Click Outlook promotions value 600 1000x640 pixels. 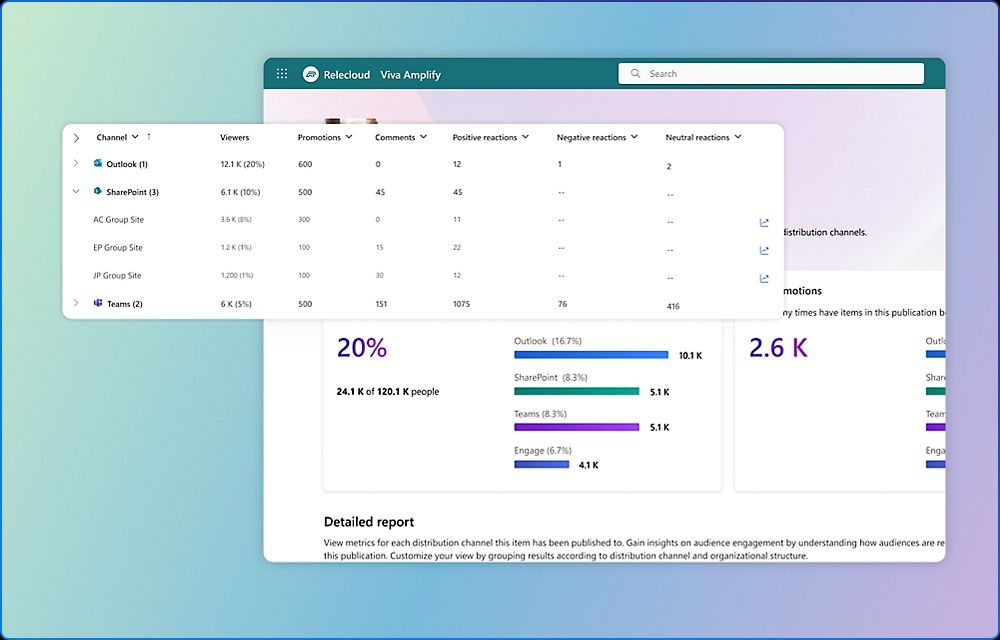305,164
